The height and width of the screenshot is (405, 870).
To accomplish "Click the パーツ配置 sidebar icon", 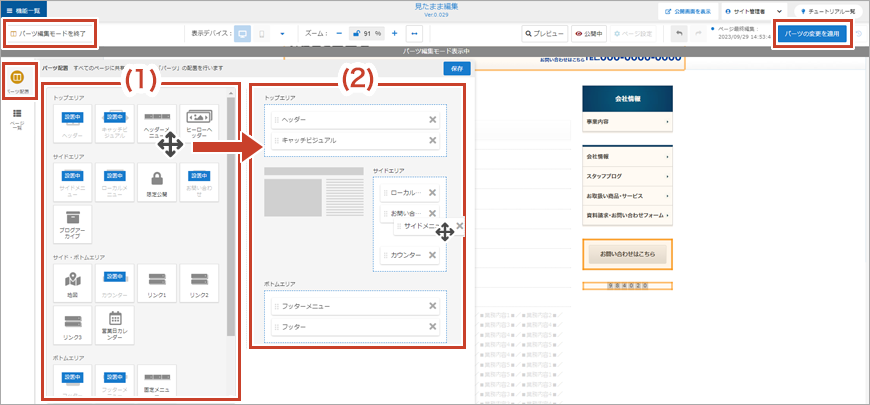I will [17, 80].
